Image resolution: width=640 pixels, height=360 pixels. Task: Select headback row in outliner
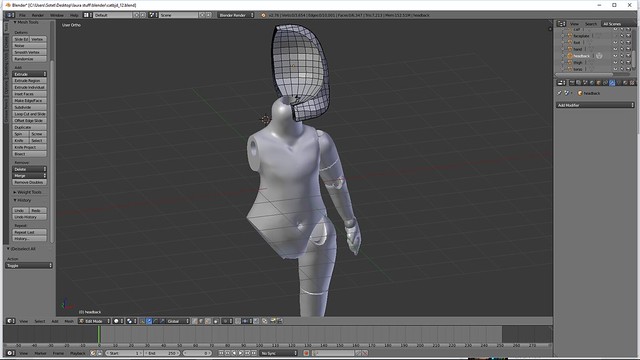pyautogui.click(x=582, y=56)
